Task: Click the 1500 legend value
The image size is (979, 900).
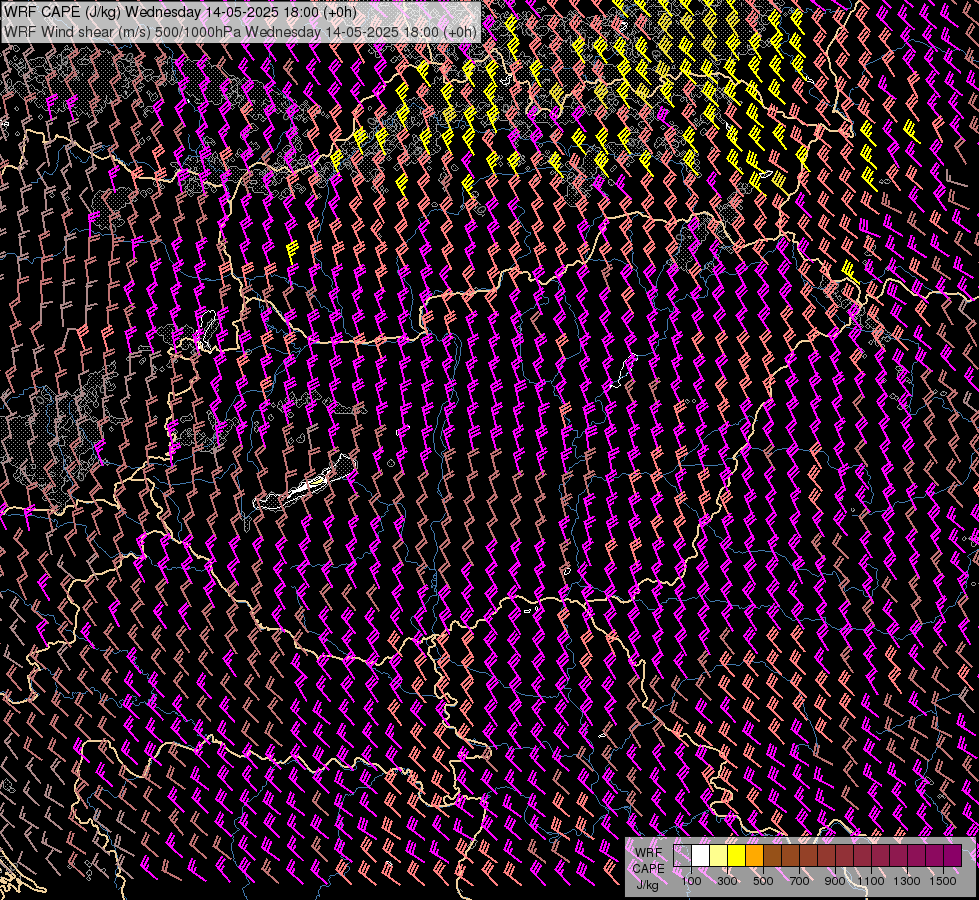Action: point(943,881)
